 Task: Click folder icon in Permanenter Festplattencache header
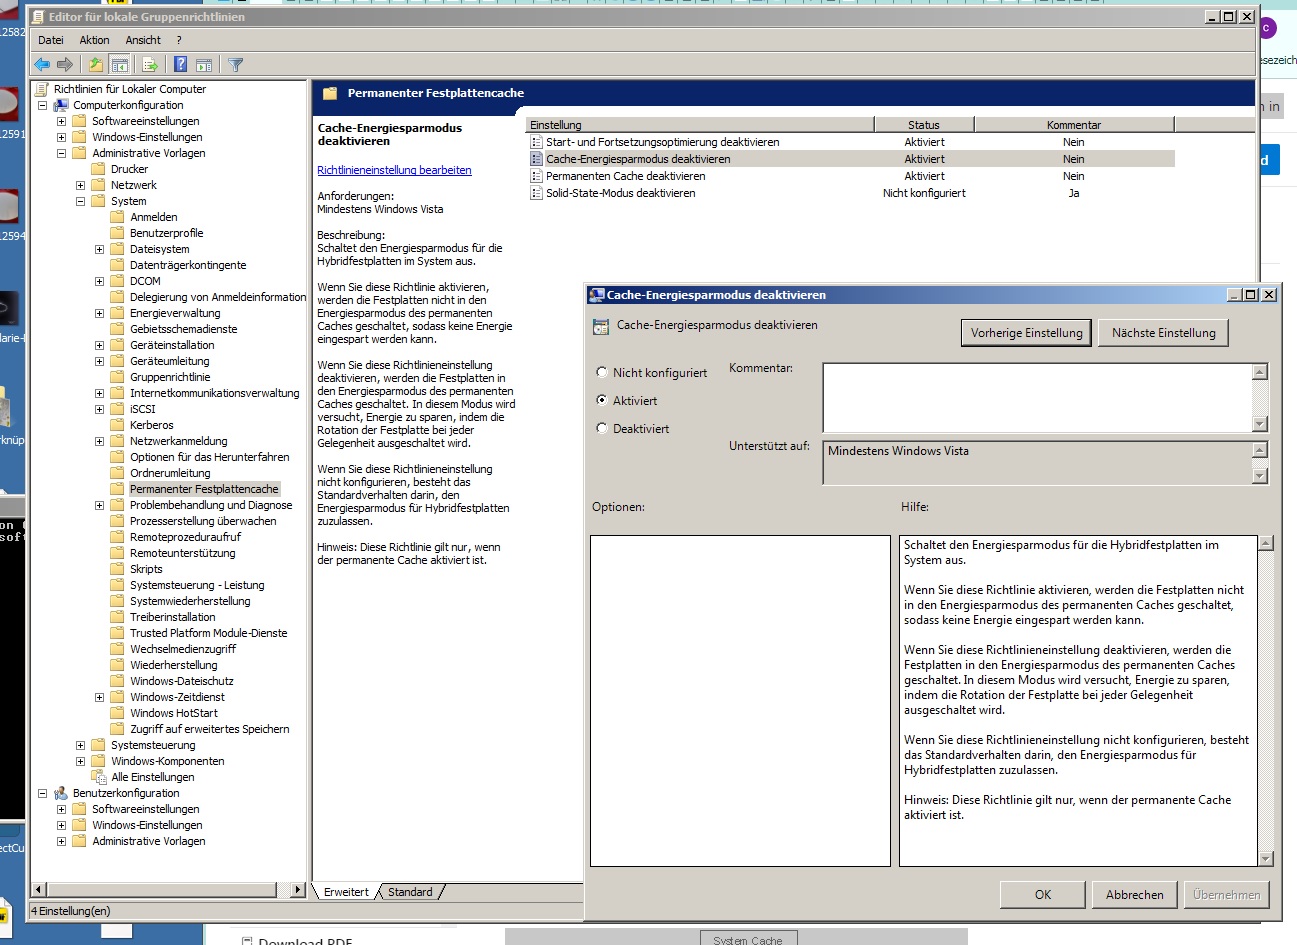[330, 93]
